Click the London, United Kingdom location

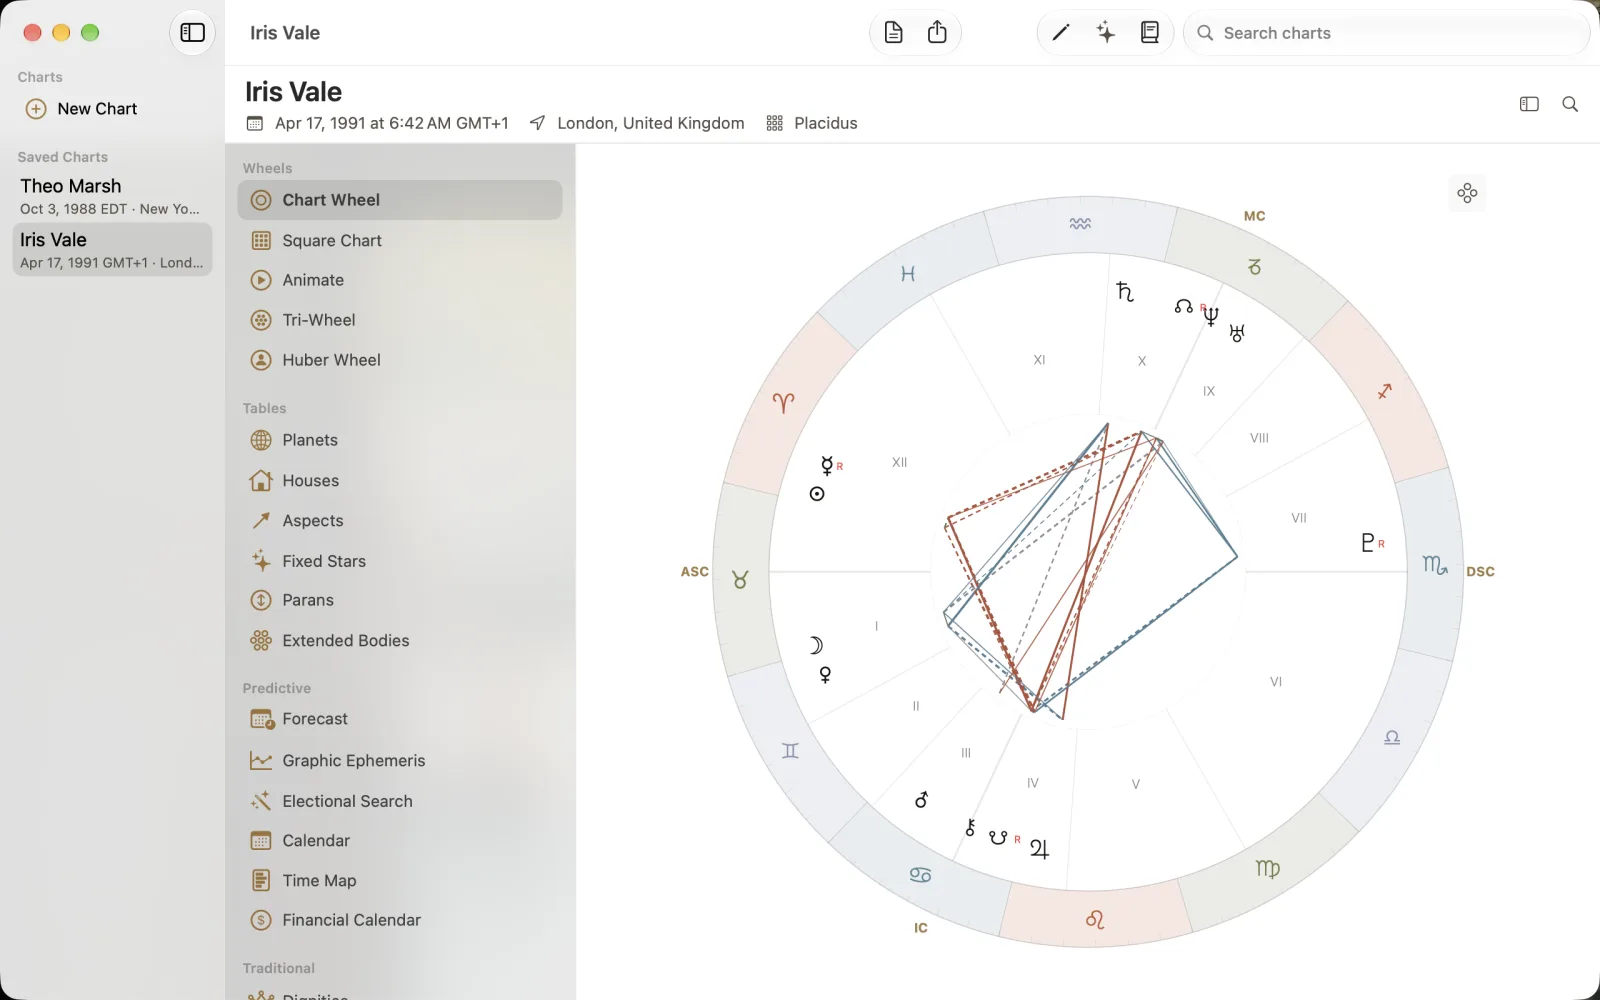click(x=651, y=123)
